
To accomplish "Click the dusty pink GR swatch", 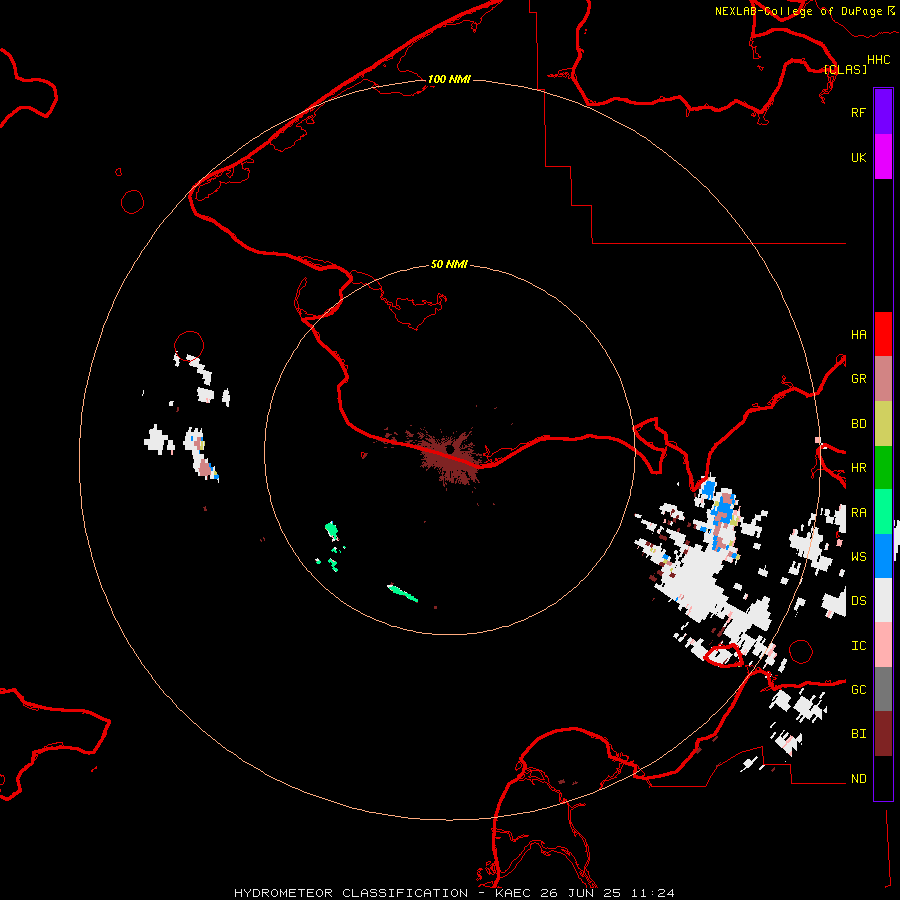I will [x=883, y=379].
